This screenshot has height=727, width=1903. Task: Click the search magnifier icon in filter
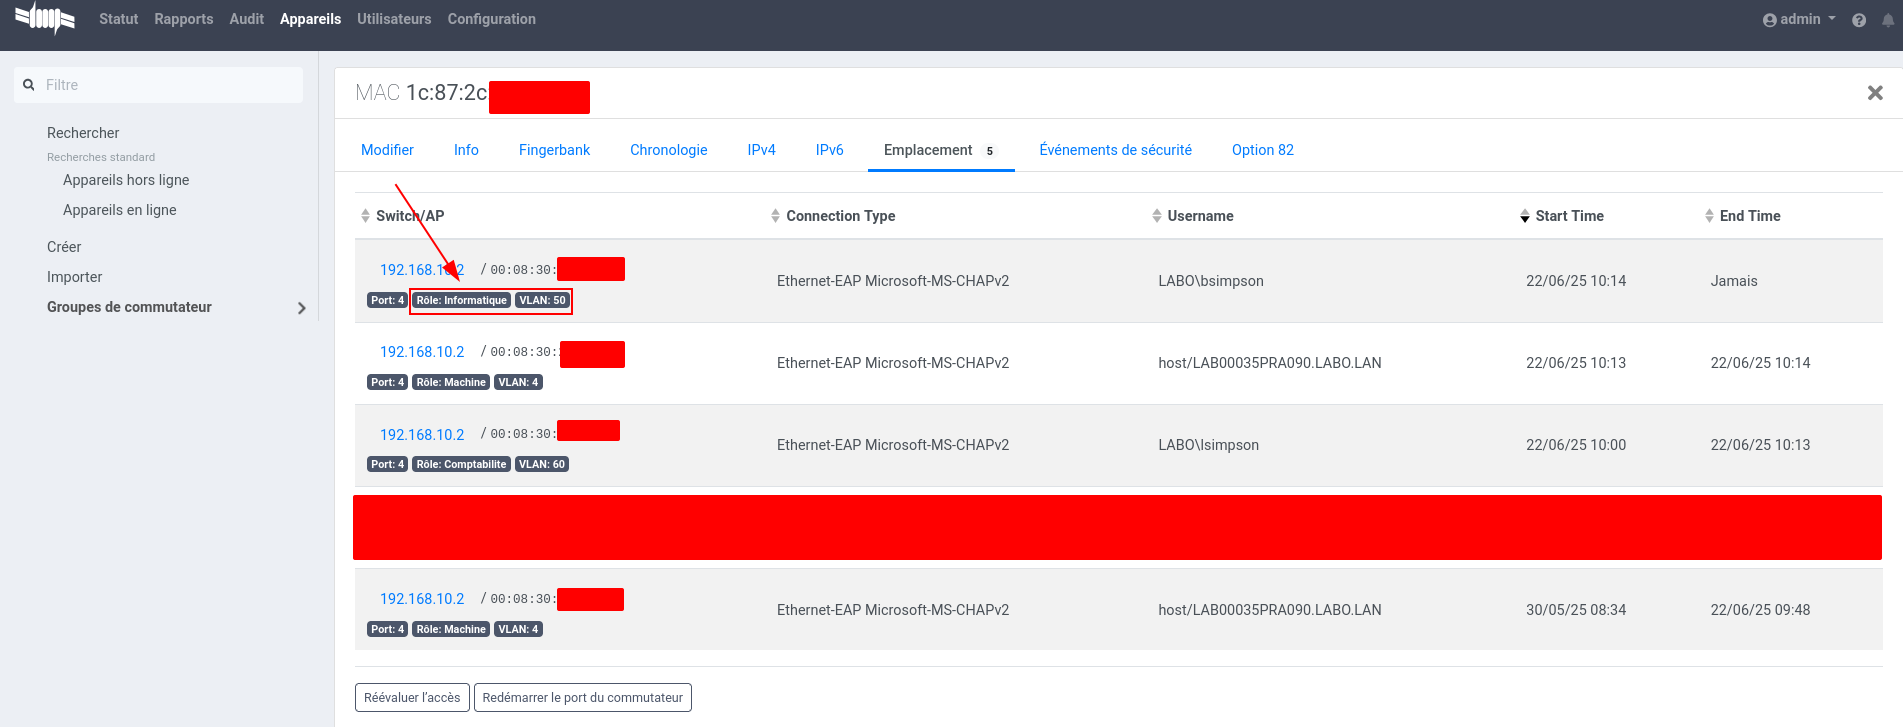pyautogui.click(x=29, y=85)
